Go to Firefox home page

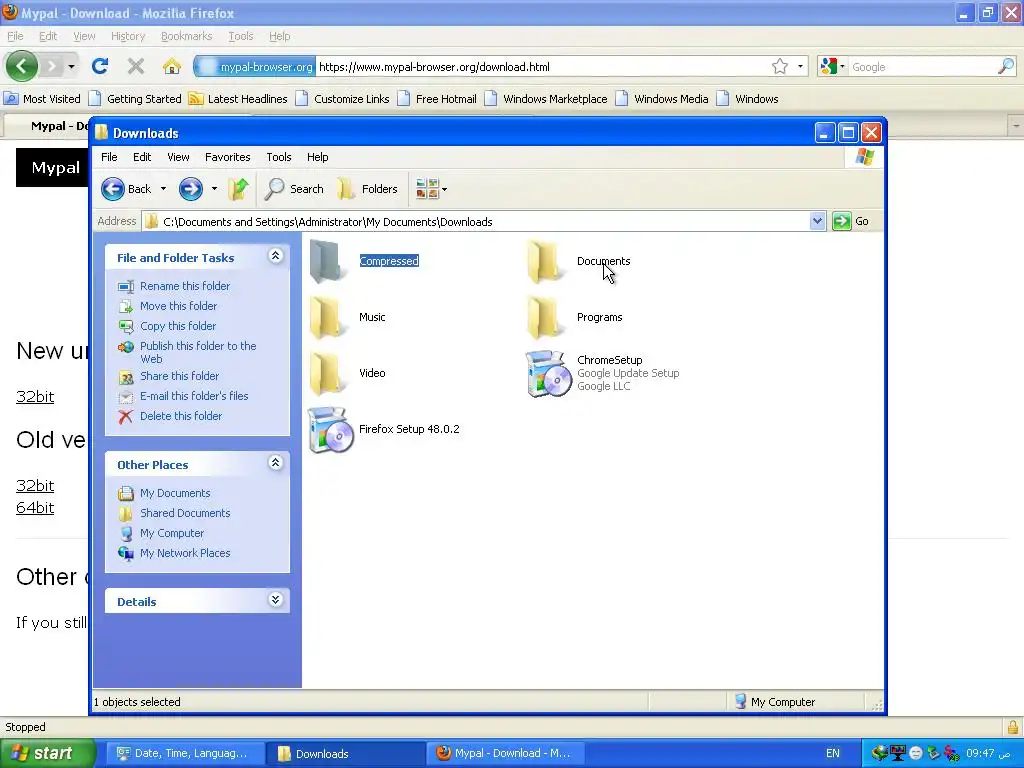(x=172, y=66)
